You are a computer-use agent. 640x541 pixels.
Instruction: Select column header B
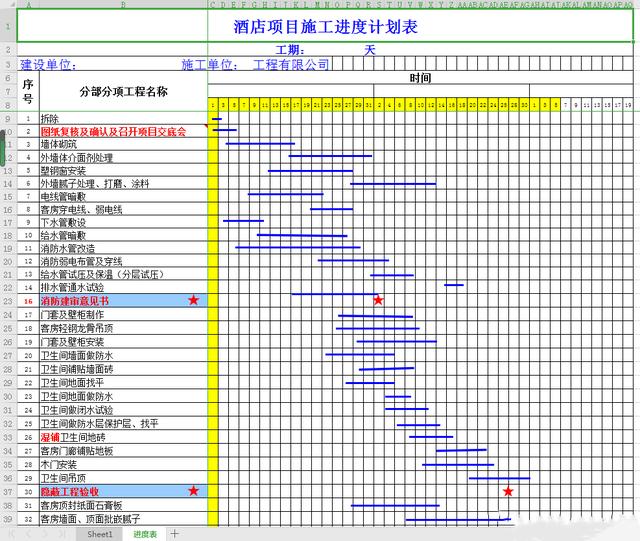(124, 5)
